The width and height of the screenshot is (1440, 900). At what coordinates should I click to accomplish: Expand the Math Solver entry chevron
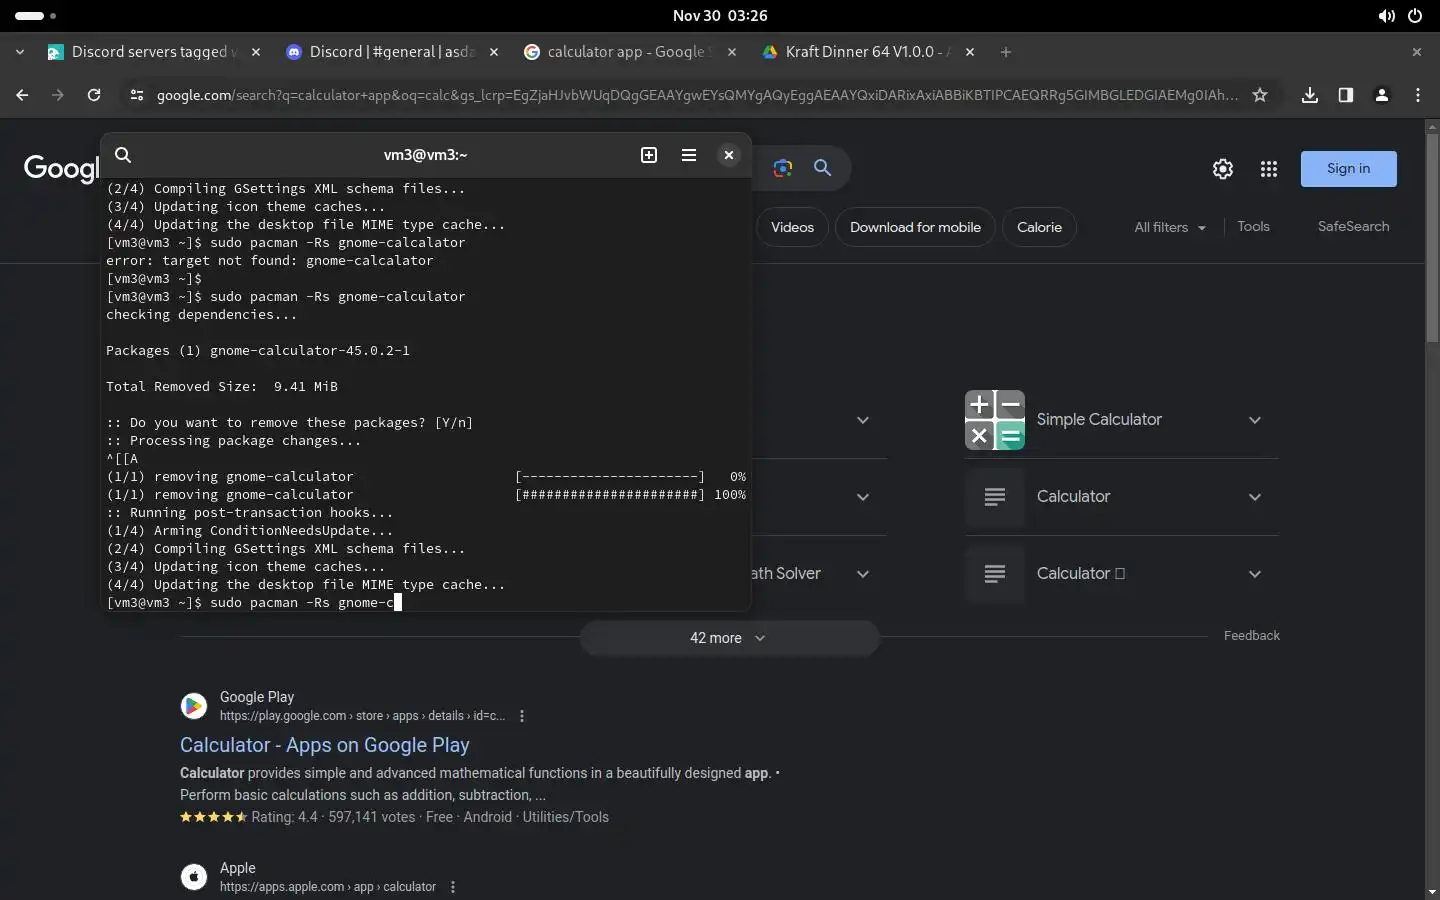point(863,574)
